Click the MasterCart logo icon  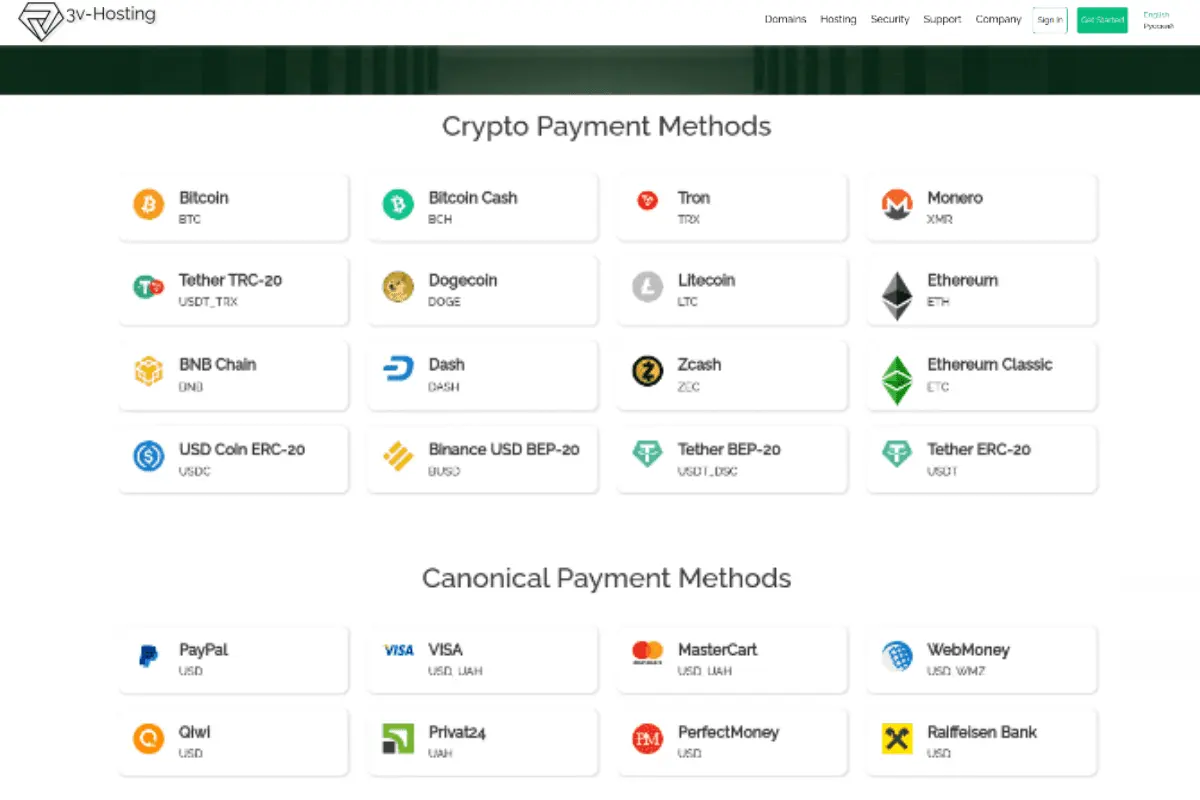click(647, 653)
